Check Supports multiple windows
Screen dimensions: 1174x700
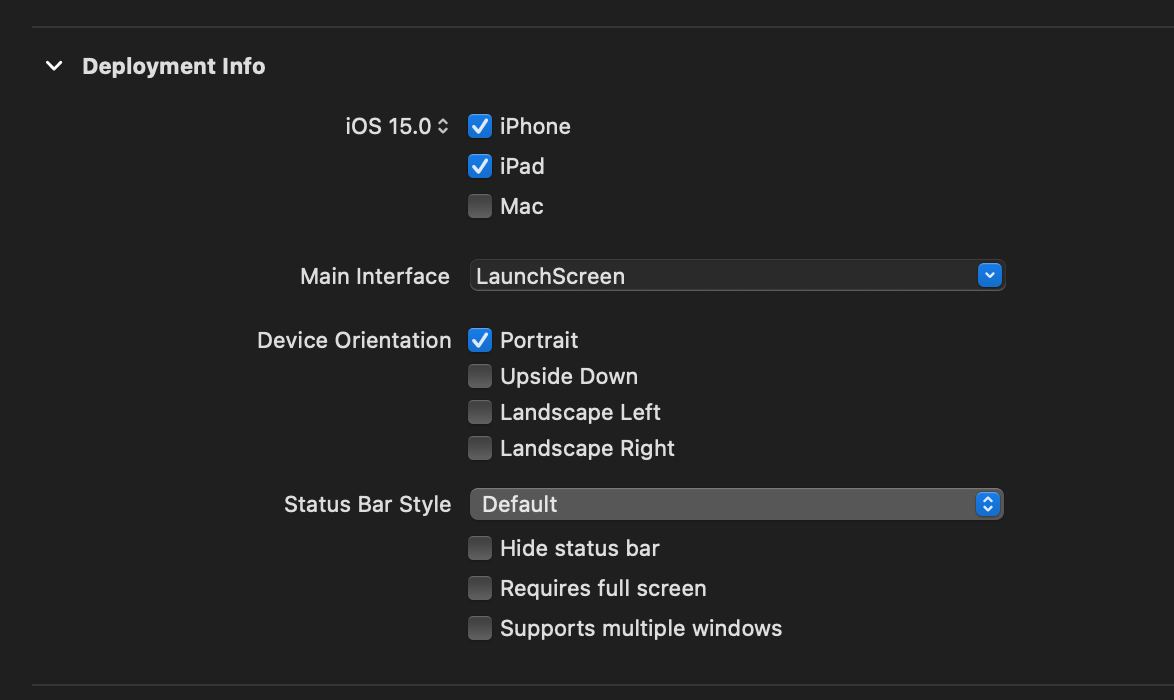coord(480,628)
